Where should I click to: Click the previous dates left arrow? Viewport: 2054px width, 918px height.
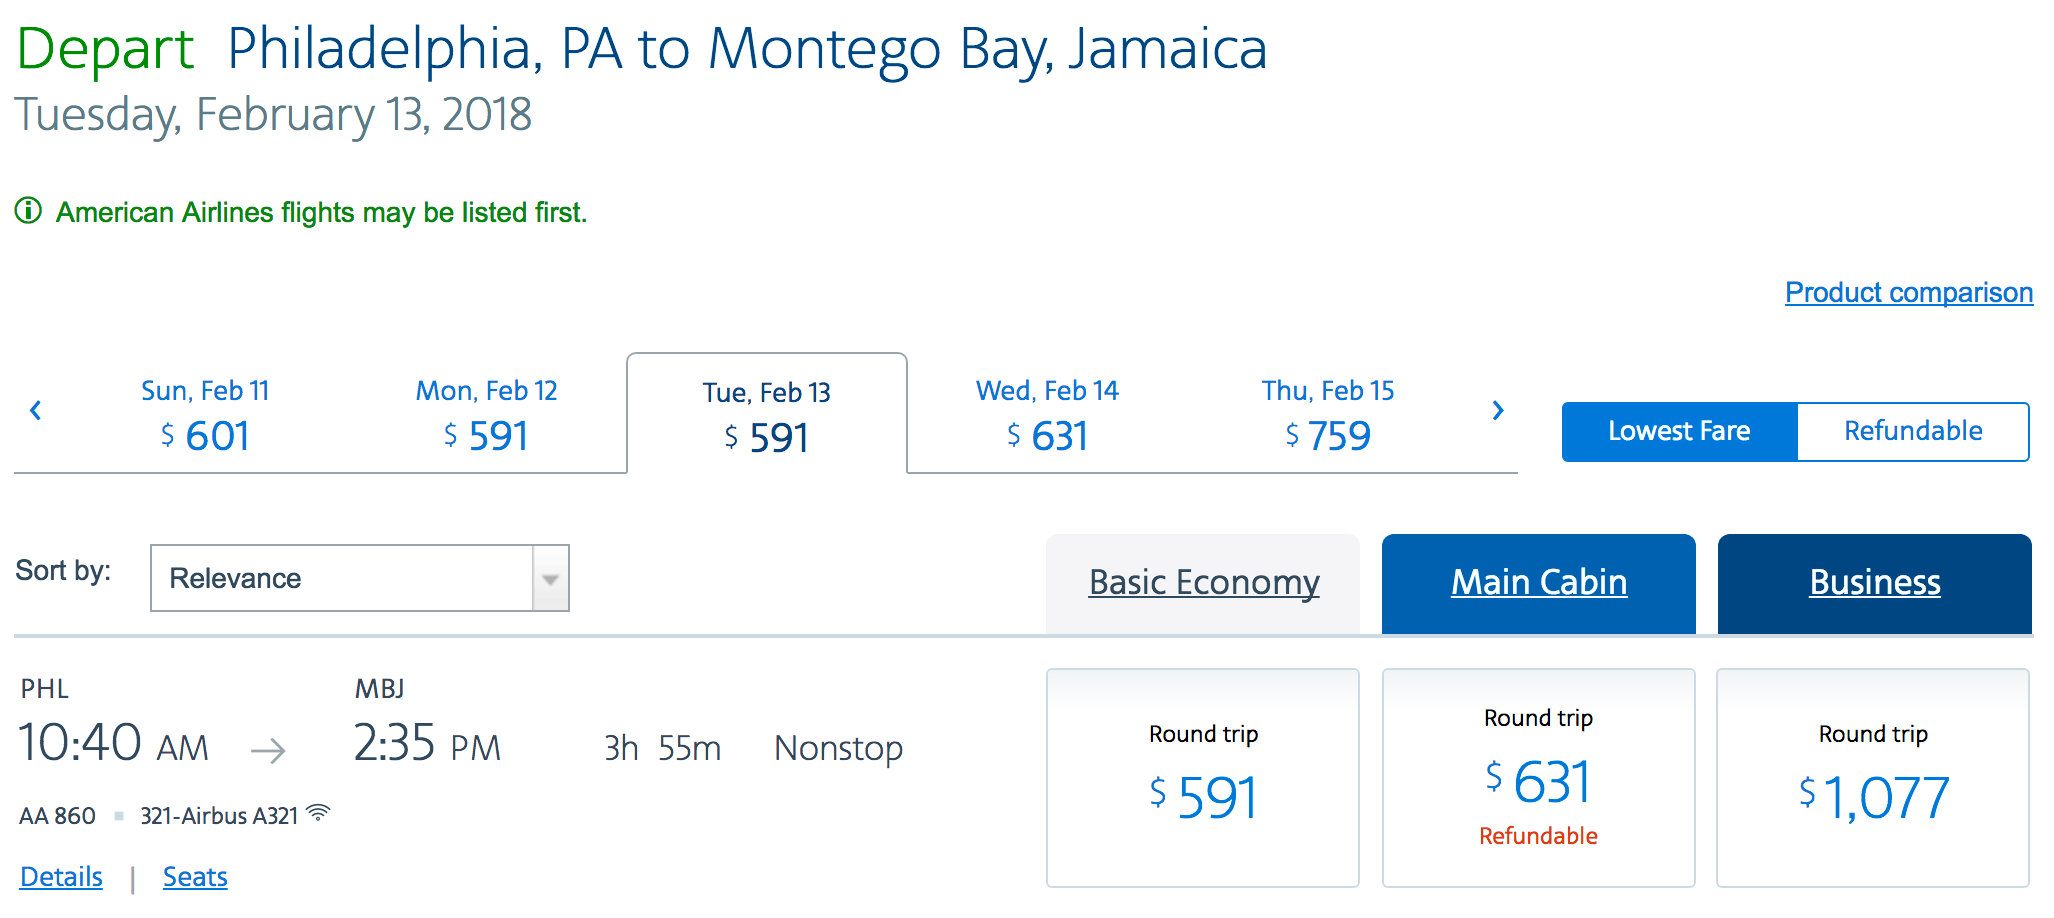tap(36, 410)
